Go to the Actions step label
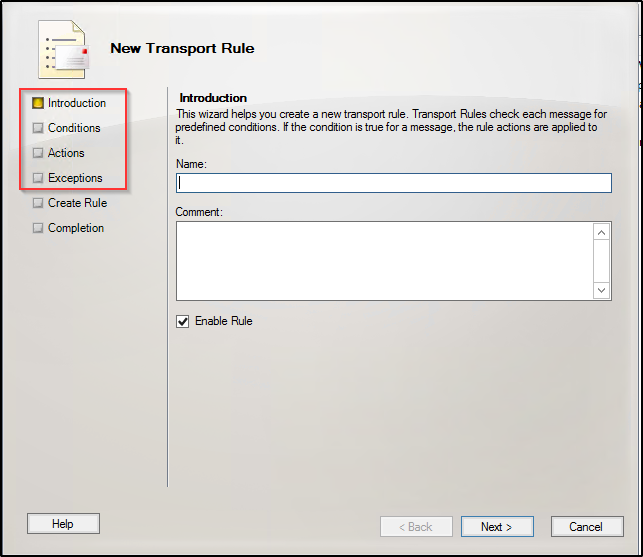The height and width of the screenshot is (557, 643). (66, 153)
